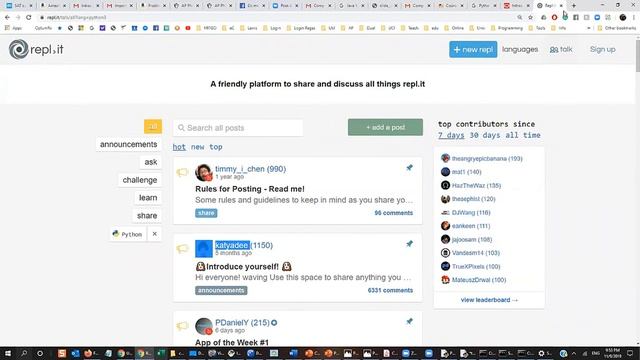Select the announcements category

[129, 144]
